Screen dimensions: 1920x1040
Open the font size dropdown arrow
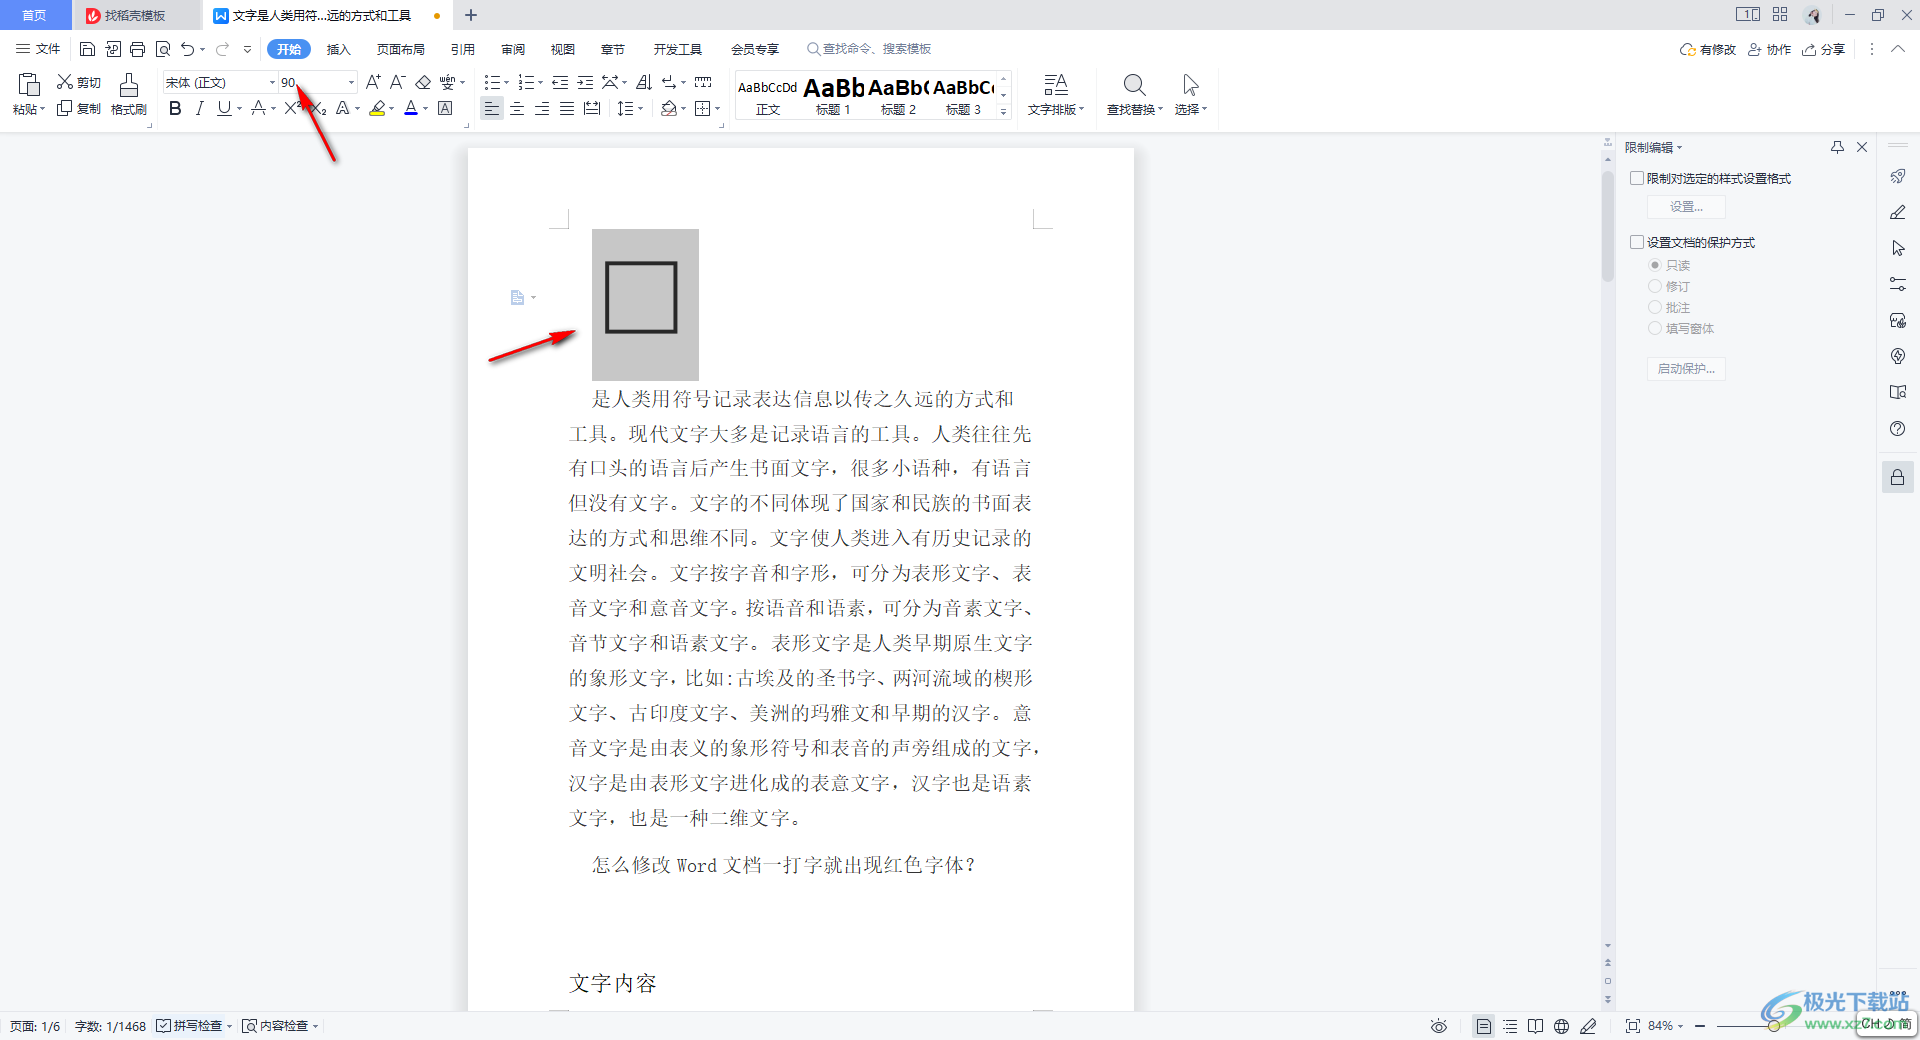351,82
